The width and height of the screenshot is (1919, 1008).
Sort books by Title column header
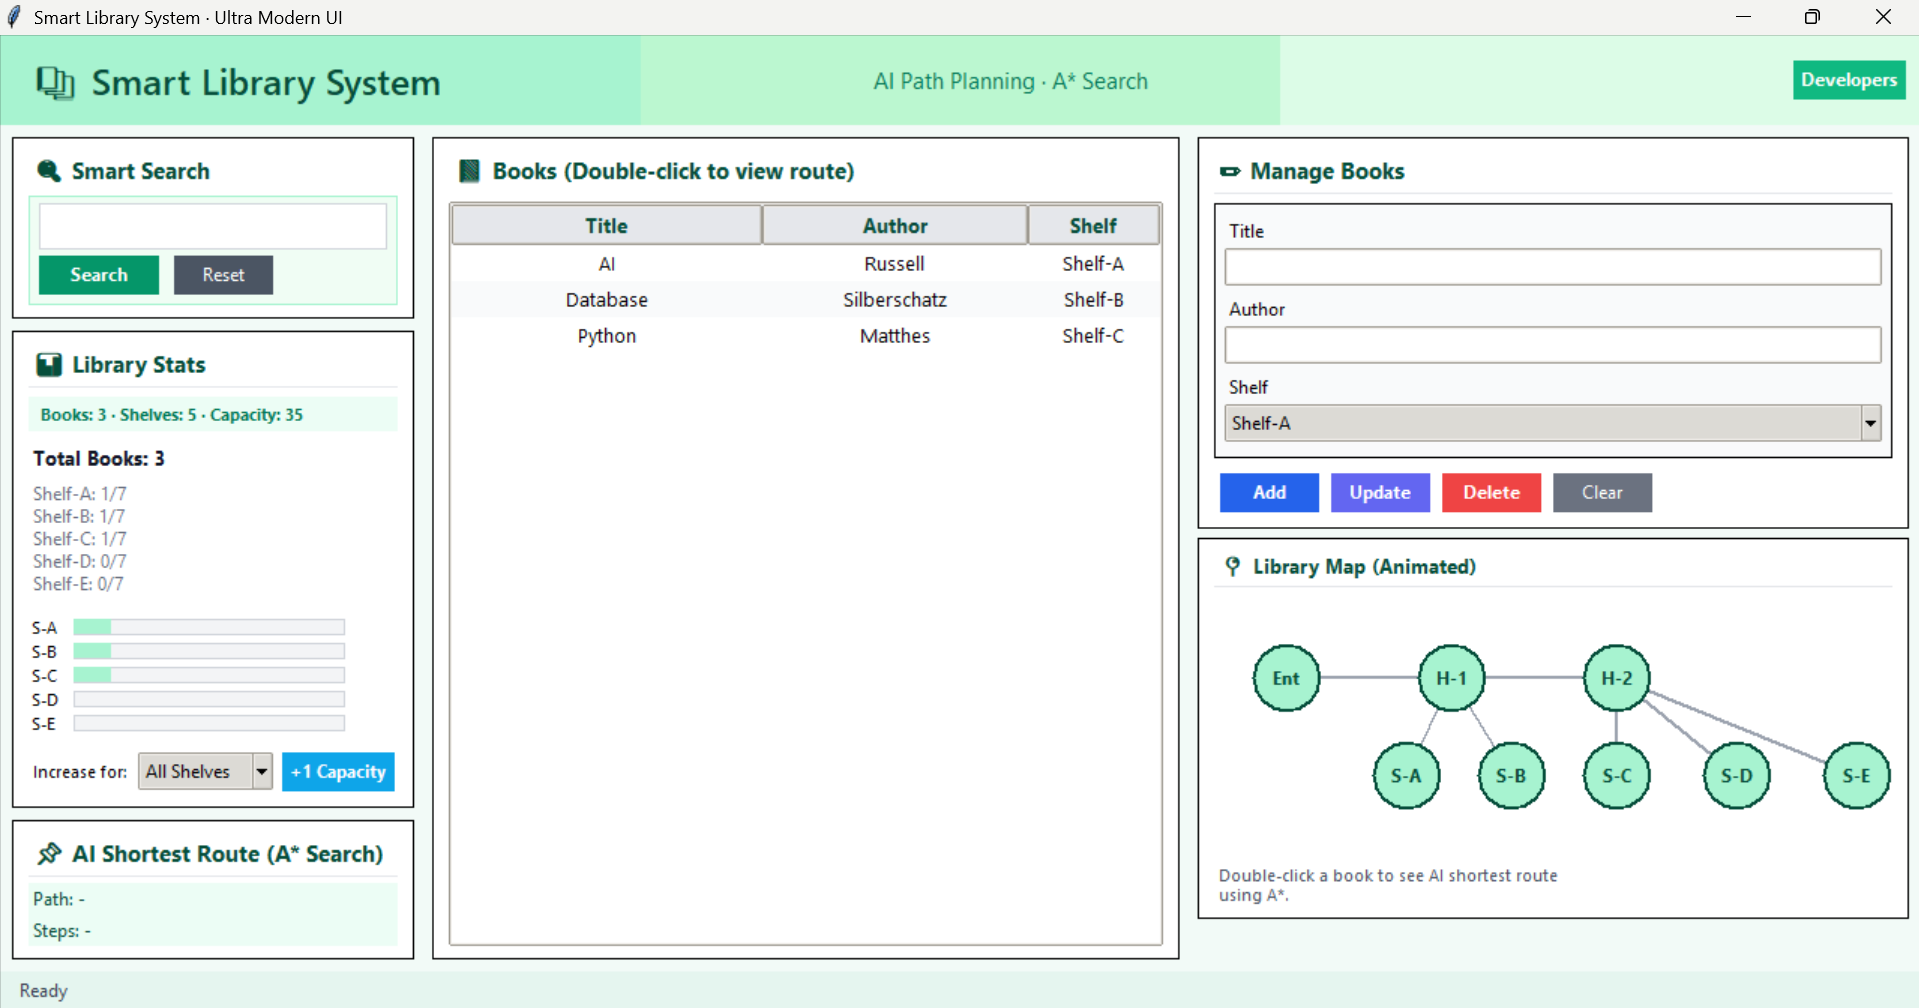(x=606, y=226)
